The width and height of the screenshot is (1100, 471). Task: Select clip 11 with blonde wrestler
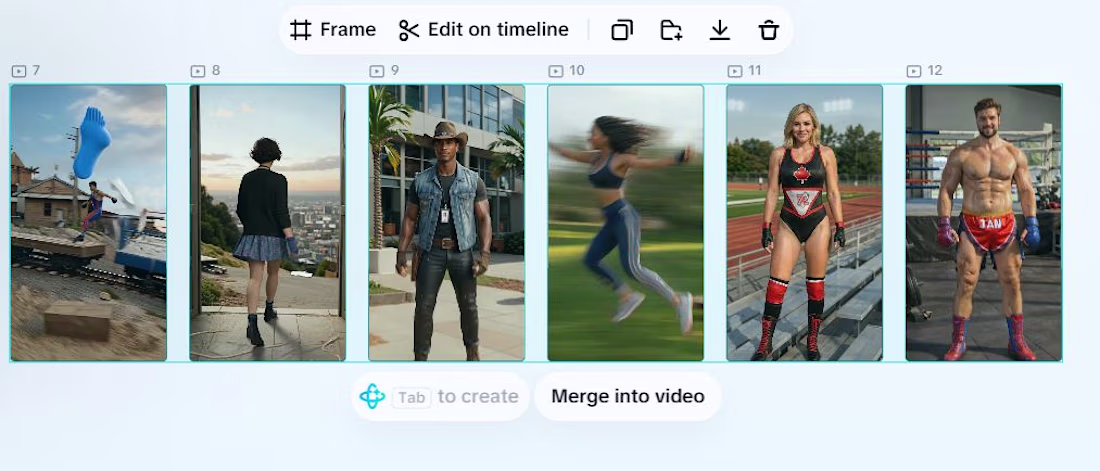pos(805,223)
